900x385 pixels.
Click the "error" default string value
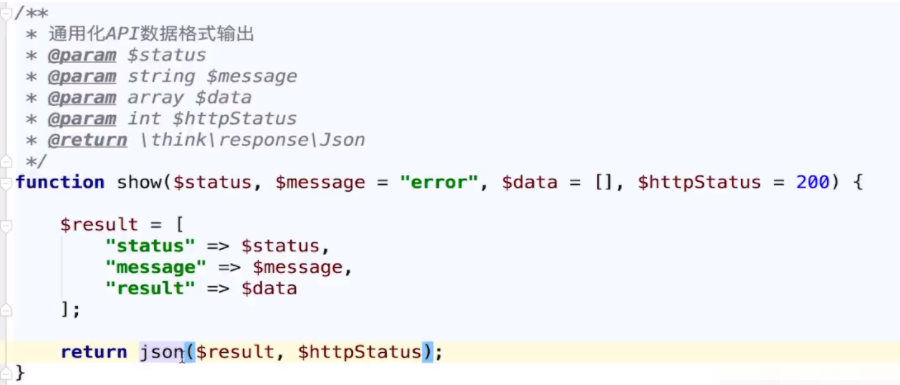point(439,183)
